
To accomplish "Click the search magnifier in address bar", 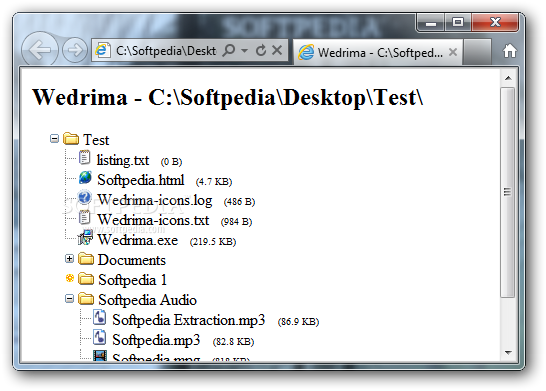I will (228, 50).
